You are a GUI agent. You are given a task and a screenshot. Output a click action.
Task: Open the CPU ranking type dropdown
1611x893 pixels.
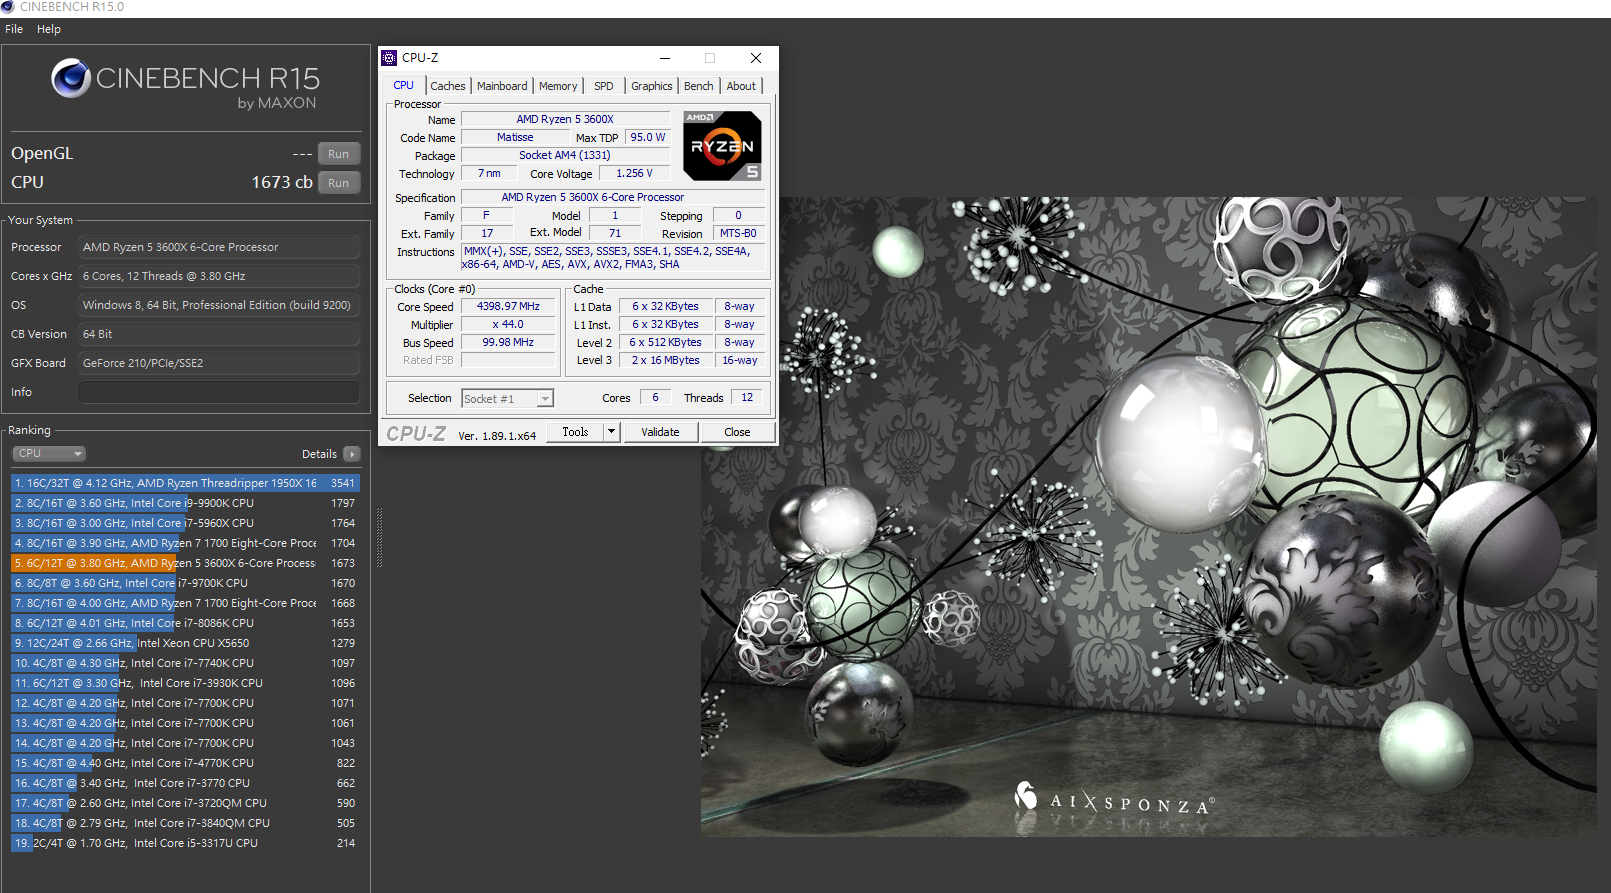(x=49, y=454)
